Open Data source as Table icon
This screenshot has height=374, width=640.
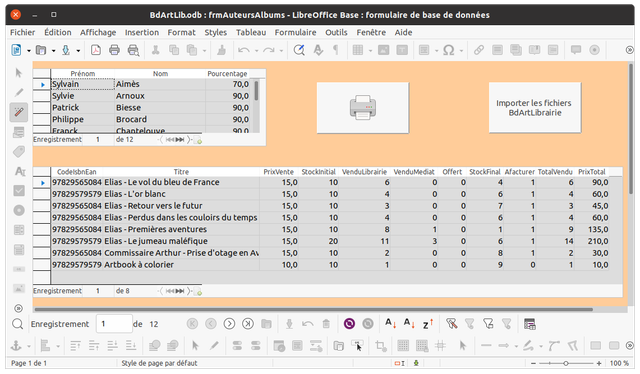(529, 324)
